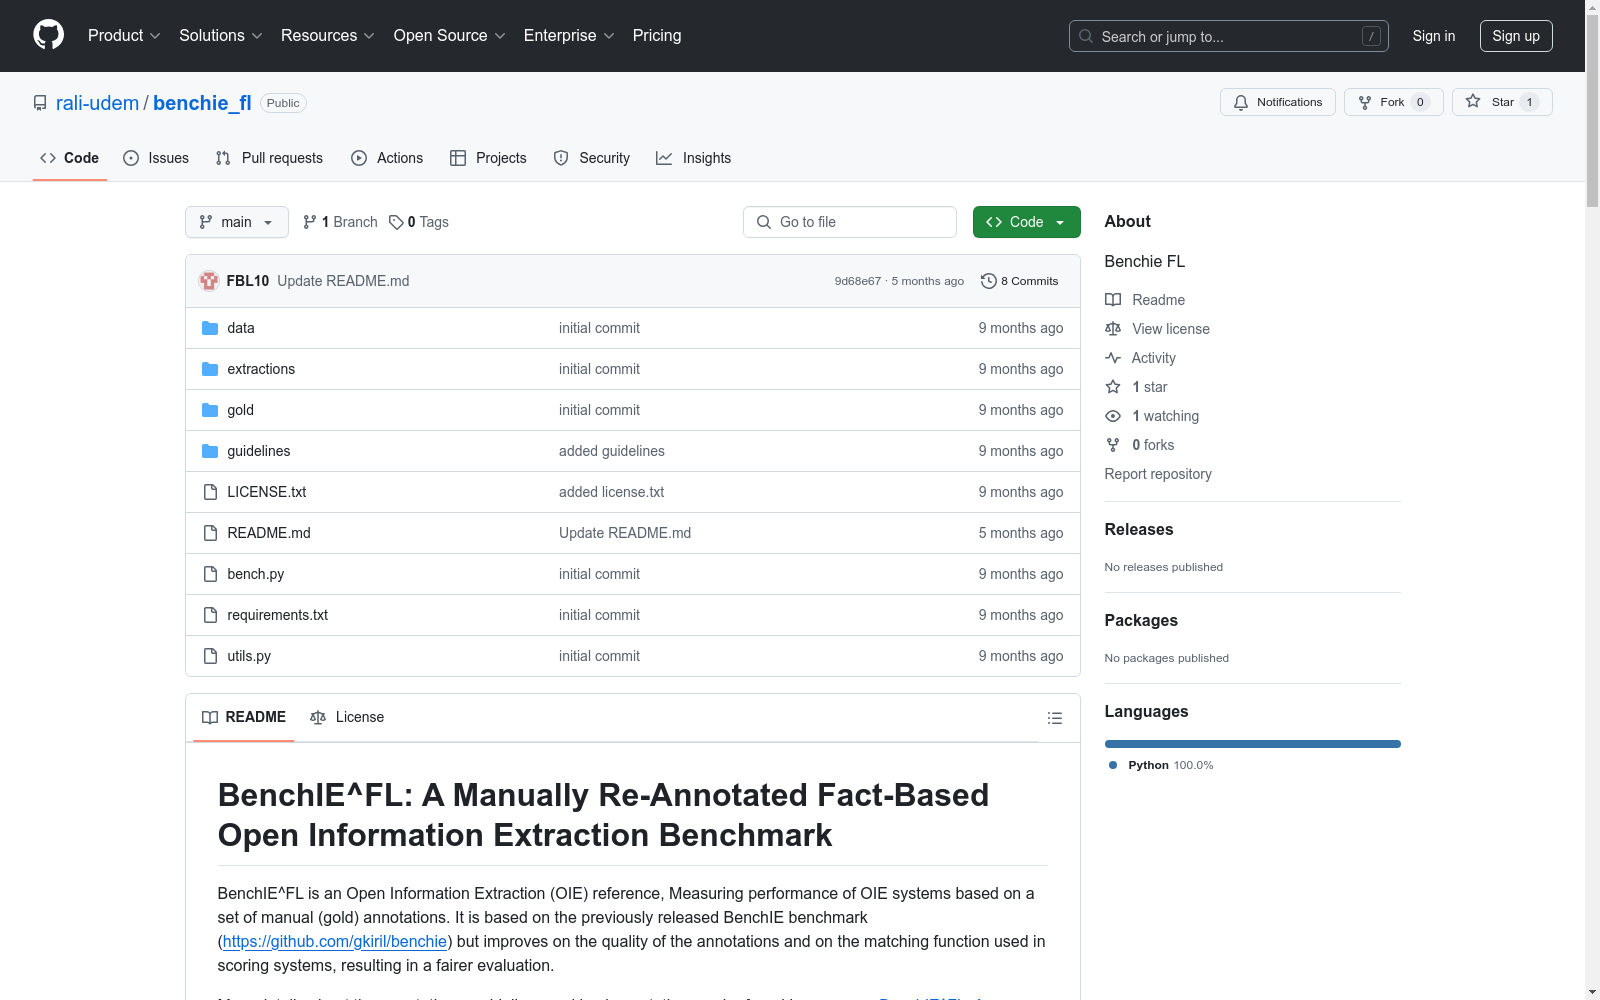Expand the Product menu
The width and height of the screenshot is (1600, 1000).
[124, 36]
